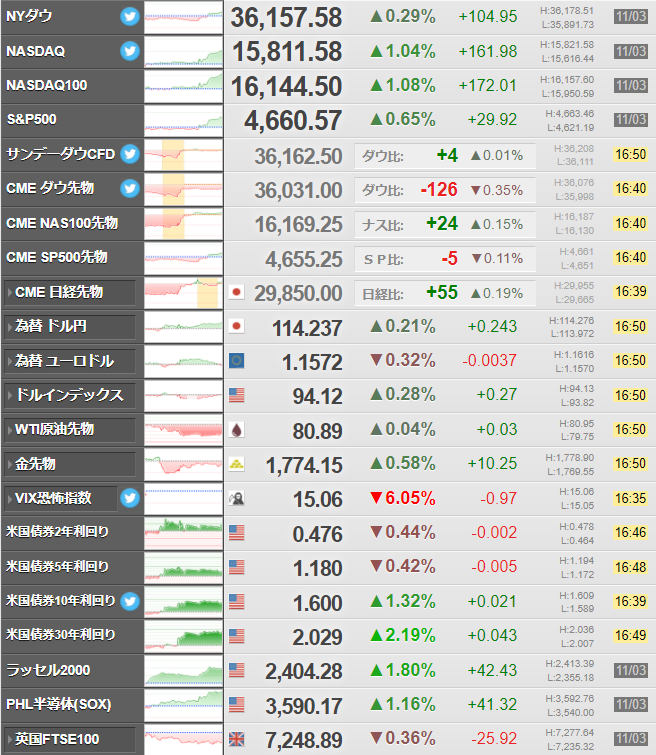Click the Japan flag beside 114.237
Viewport: 656px width, 755px height.
[x=236, y=326]
